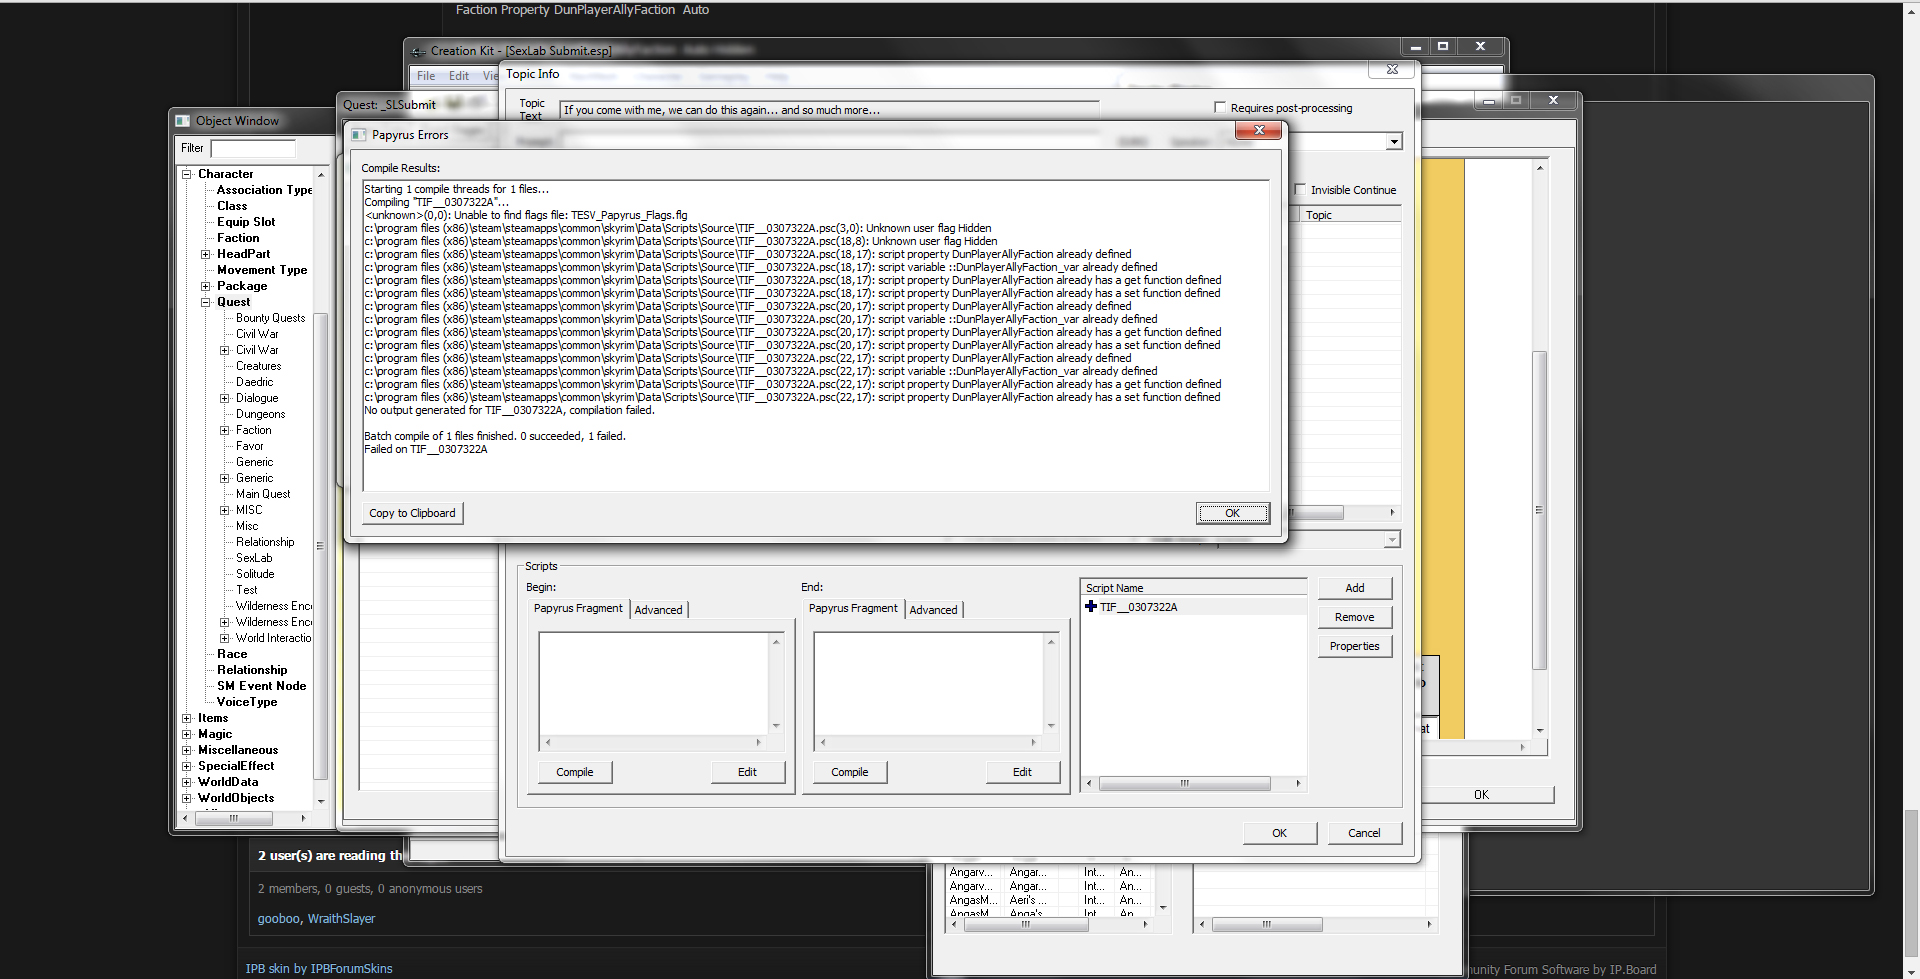Select TIF__0307322A in Script Name list
The image size is (1920, 979).
(1139, 607)
